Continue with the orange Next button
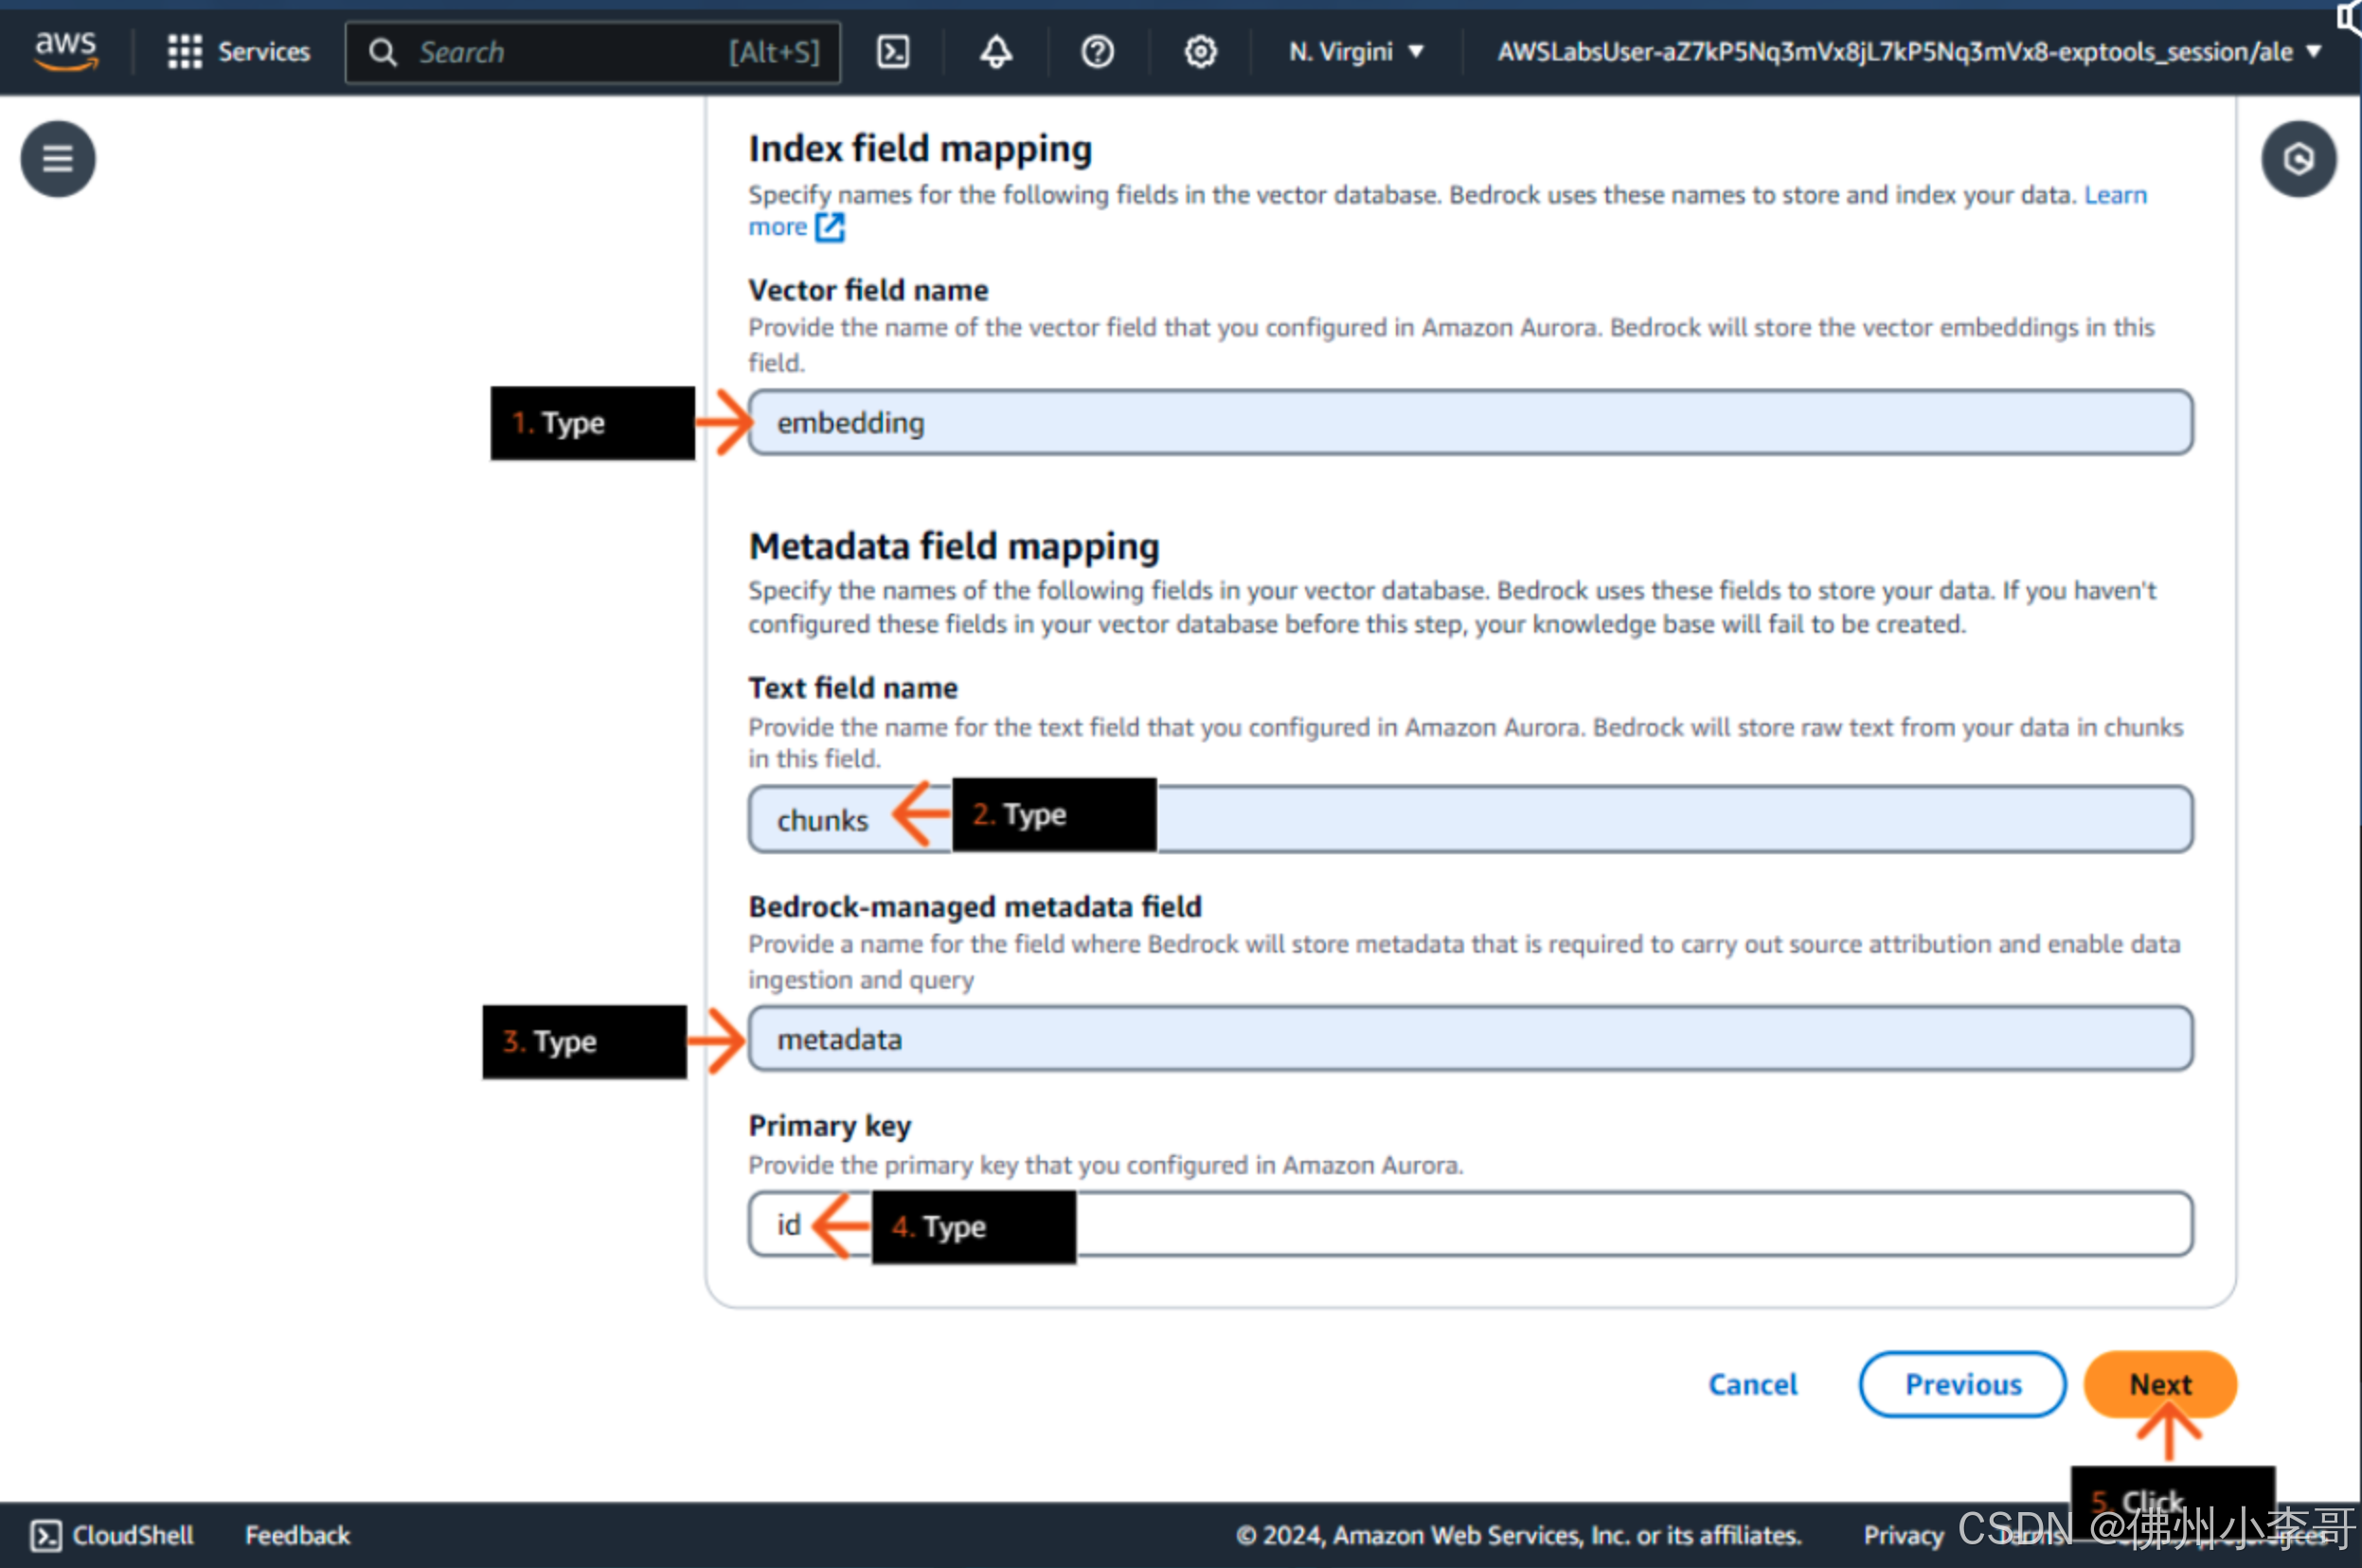The image size is (2362, 1568). [x=2160, y=1384]
